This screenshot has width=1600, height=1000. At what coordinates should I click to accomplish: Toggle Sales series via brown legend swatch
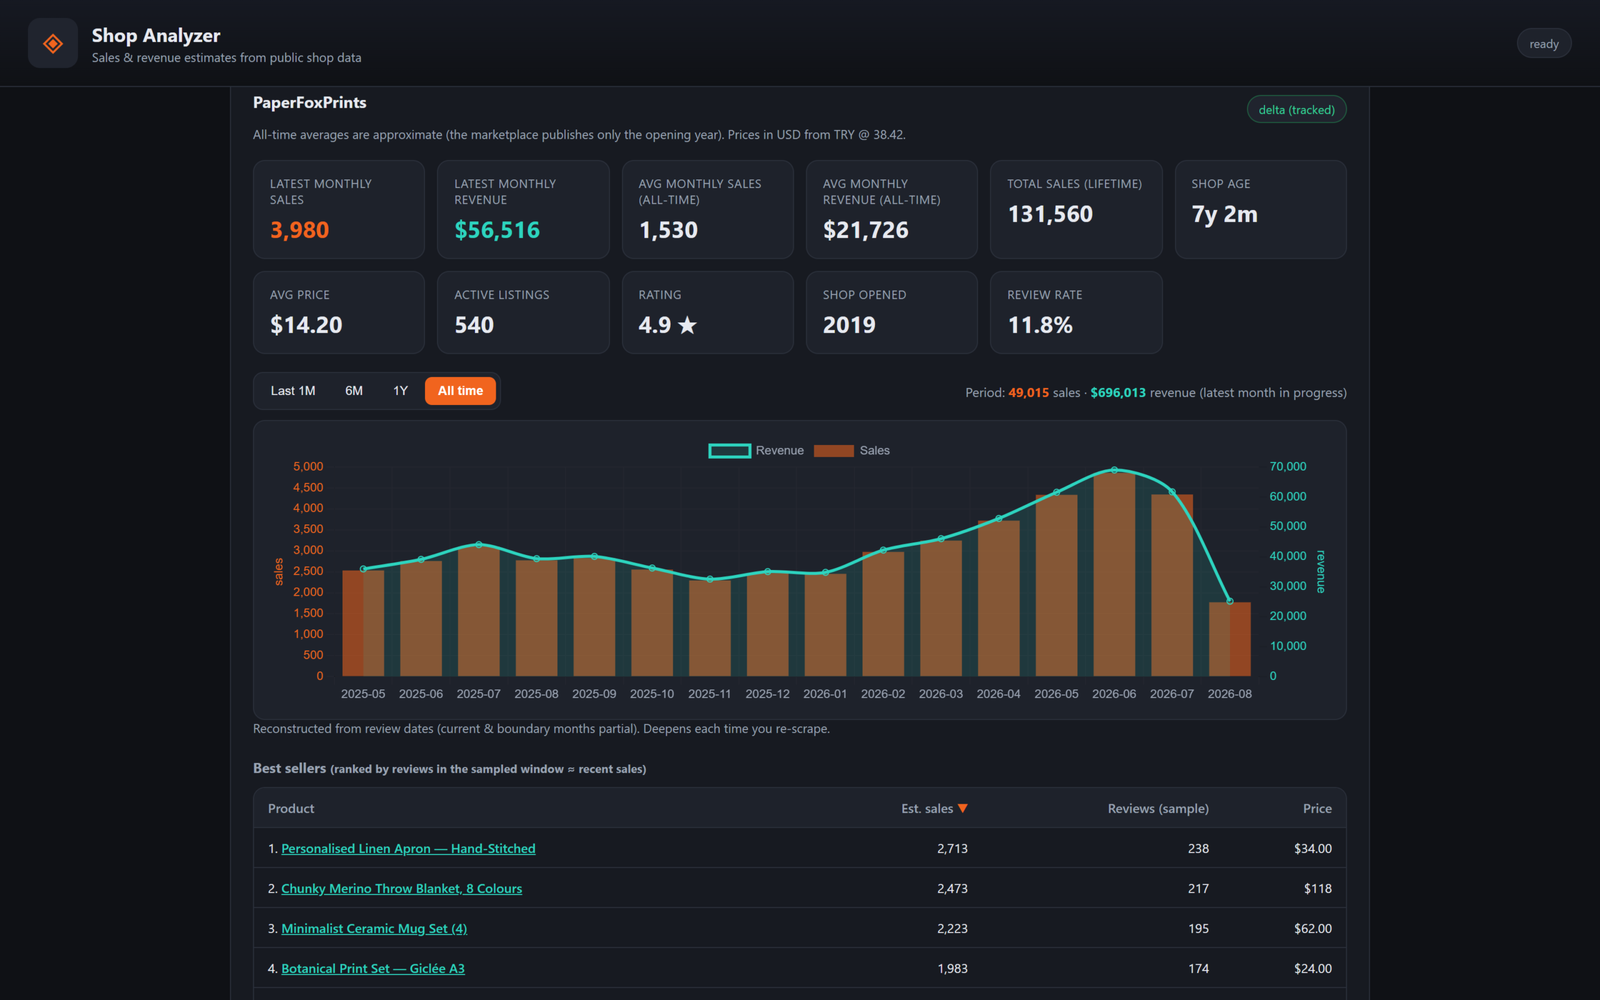(833, 451)
